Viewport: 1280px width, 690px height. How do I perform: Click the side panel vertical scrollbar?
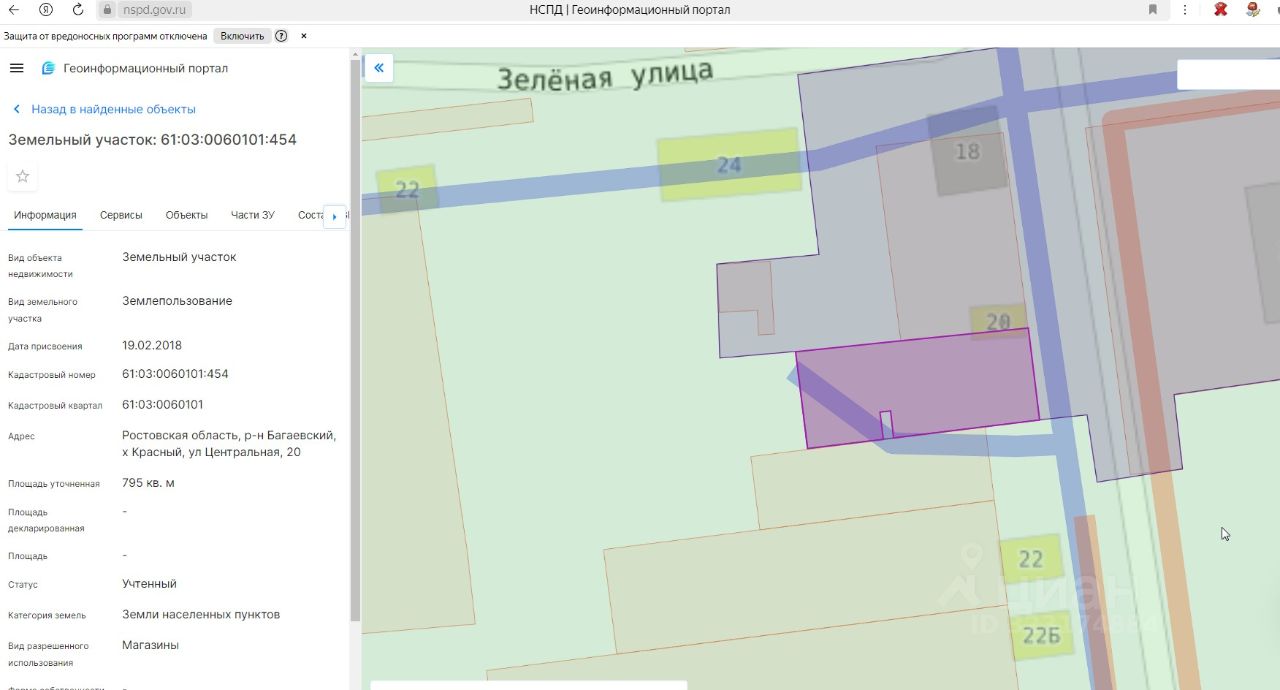coord(355,340)
